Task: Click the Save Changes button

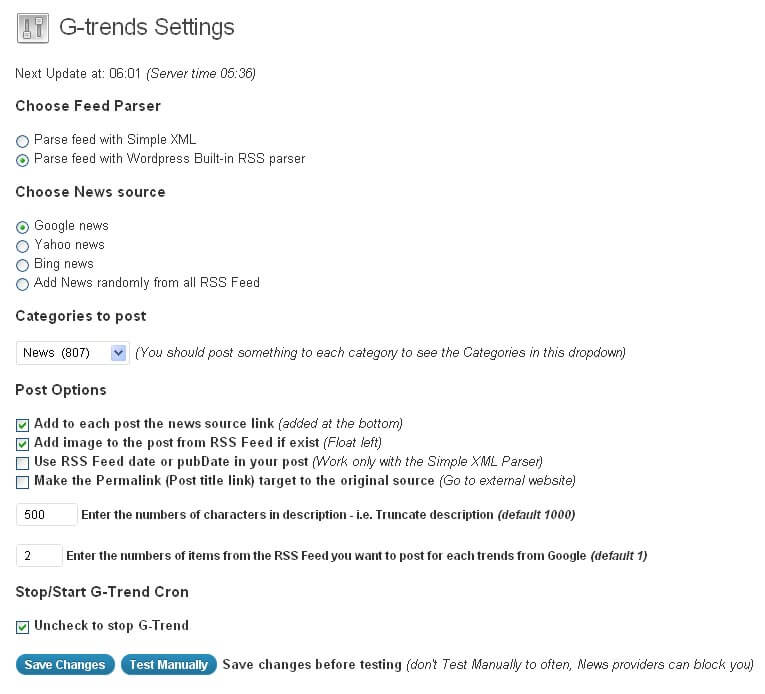Action: coord(65,665)
